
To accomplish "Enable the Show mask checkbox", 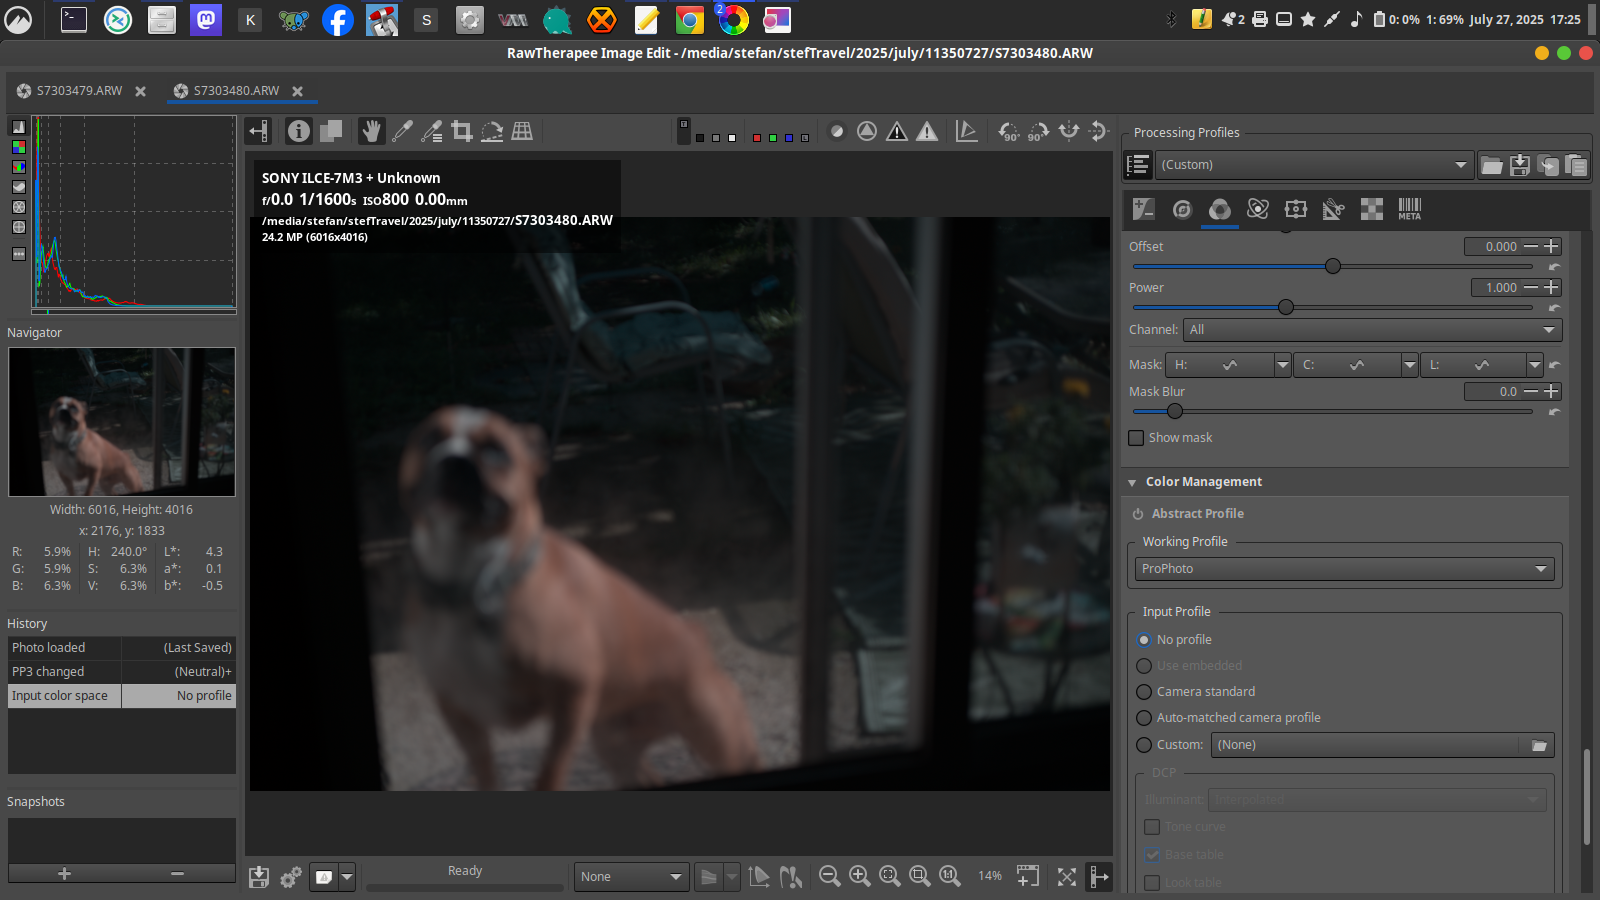I will pos(1136,438).
